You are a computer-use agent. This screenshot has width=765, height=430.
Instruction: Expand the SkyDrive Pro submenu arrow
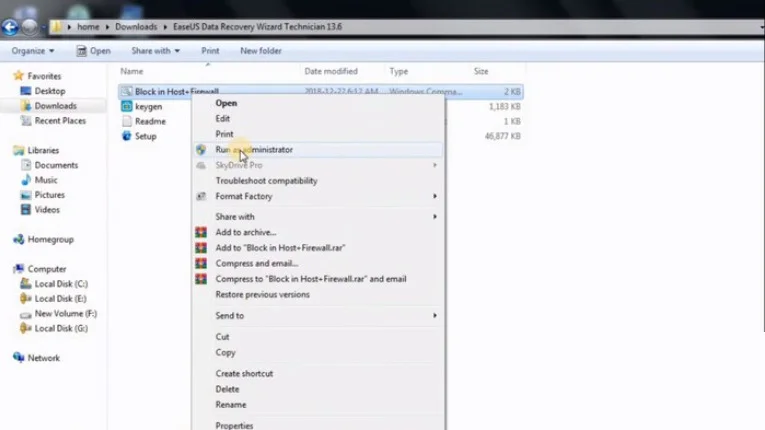coord(434,165)
